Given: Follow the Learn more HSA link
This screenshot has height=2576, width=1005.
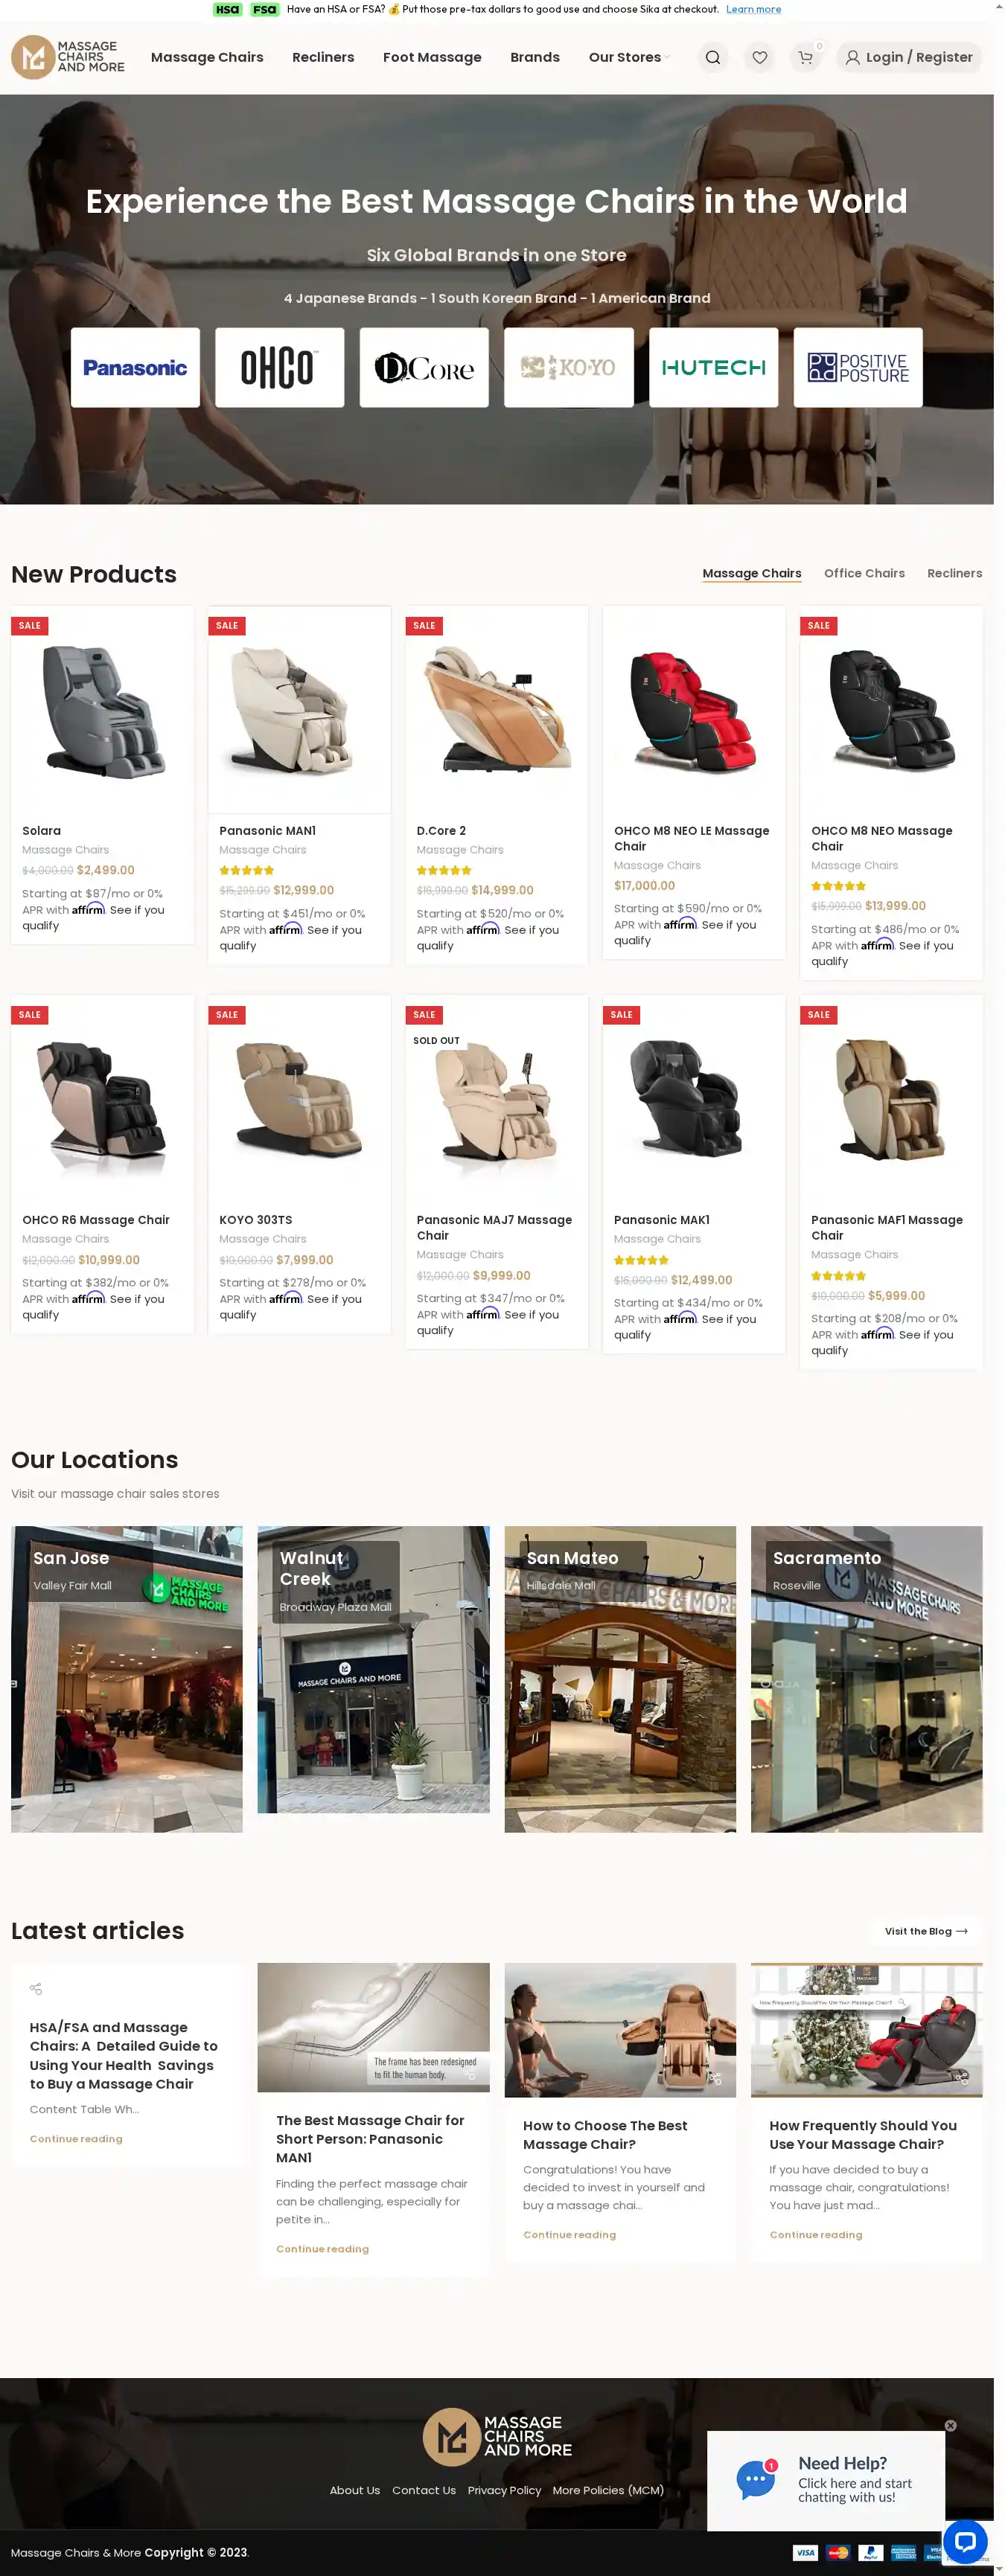Looking at the screenshot, I should 753,9.
